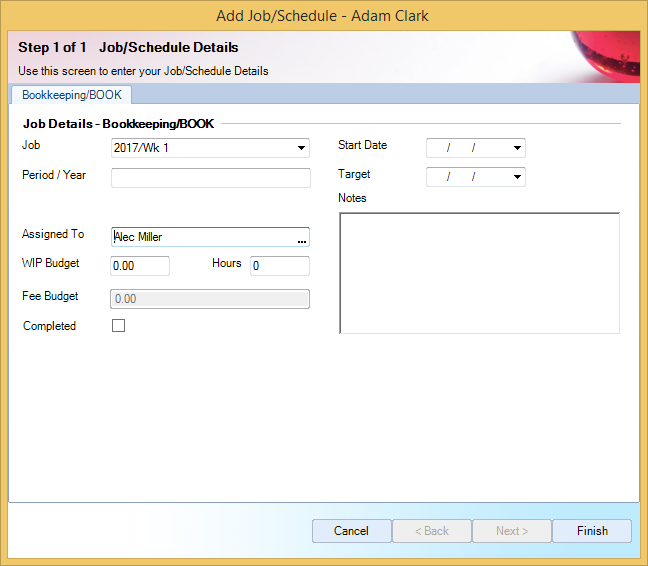Click the disabled Back button
648x566 pixels.
[431, 531]
